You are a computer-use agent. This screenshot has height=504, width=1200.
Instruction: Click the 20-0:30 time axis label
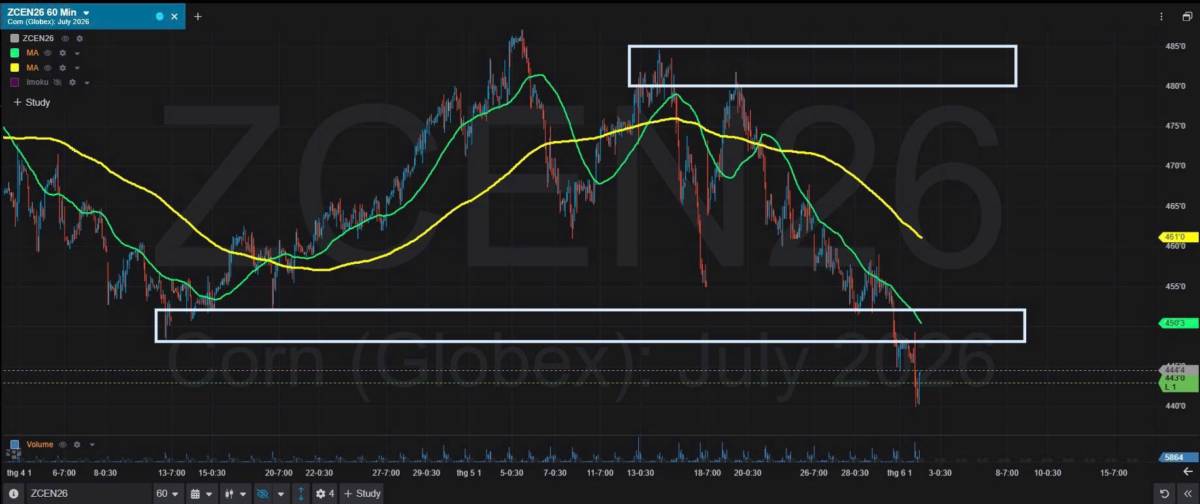point(747,472)
